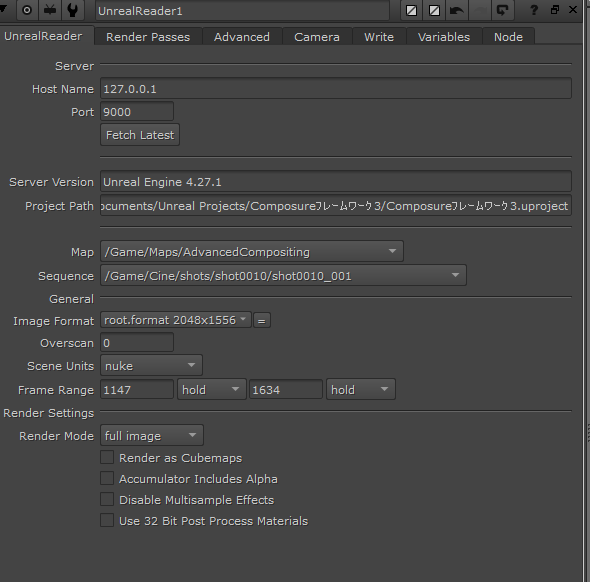The image size is (590, 582).
Task: Open the node tile color swatch
Action: coord(411,10)
